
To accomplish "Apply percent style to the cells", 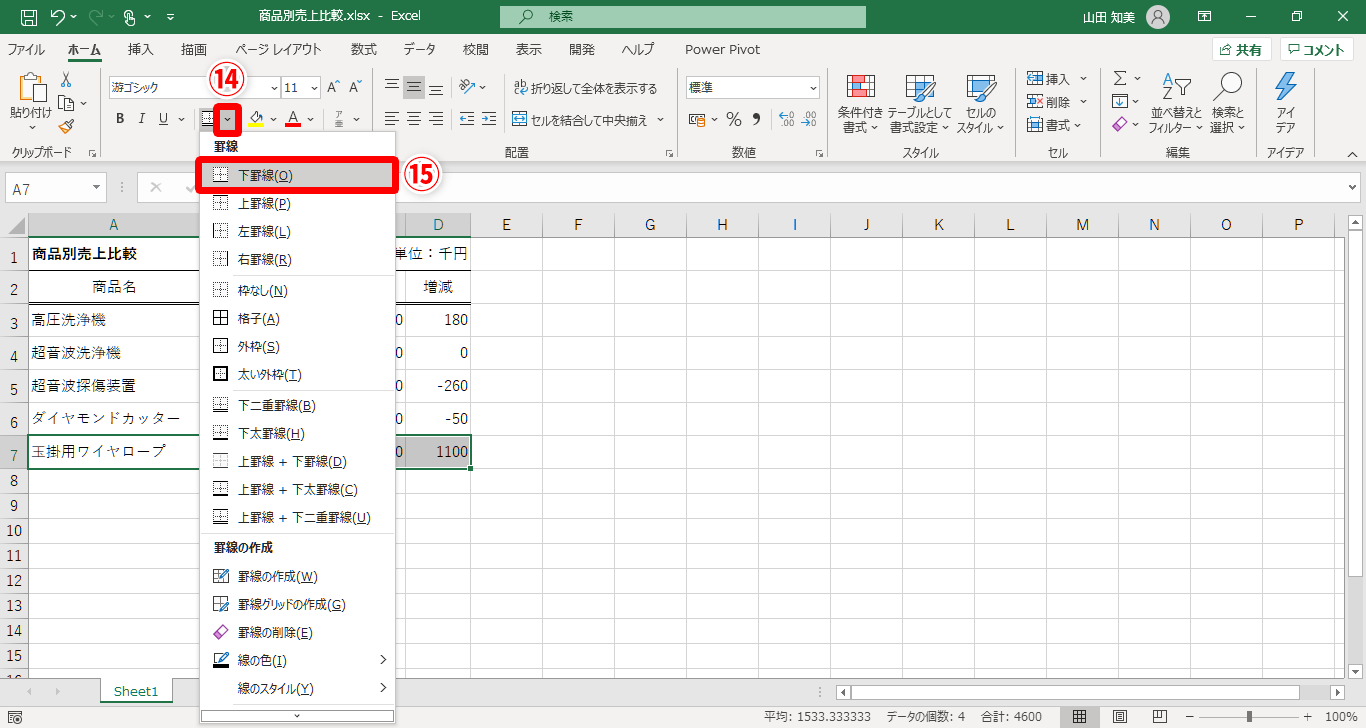I will pyautogui.click(x=733, y=119).
